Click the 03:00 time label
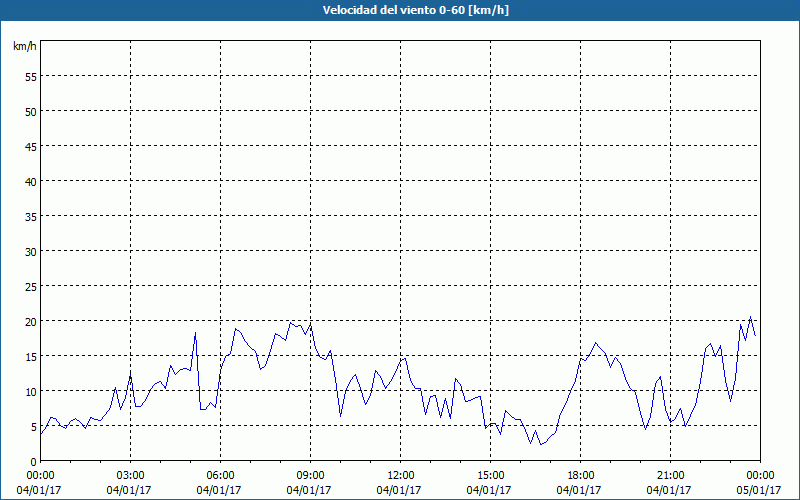The image size is (800, 500). [129, 476]
